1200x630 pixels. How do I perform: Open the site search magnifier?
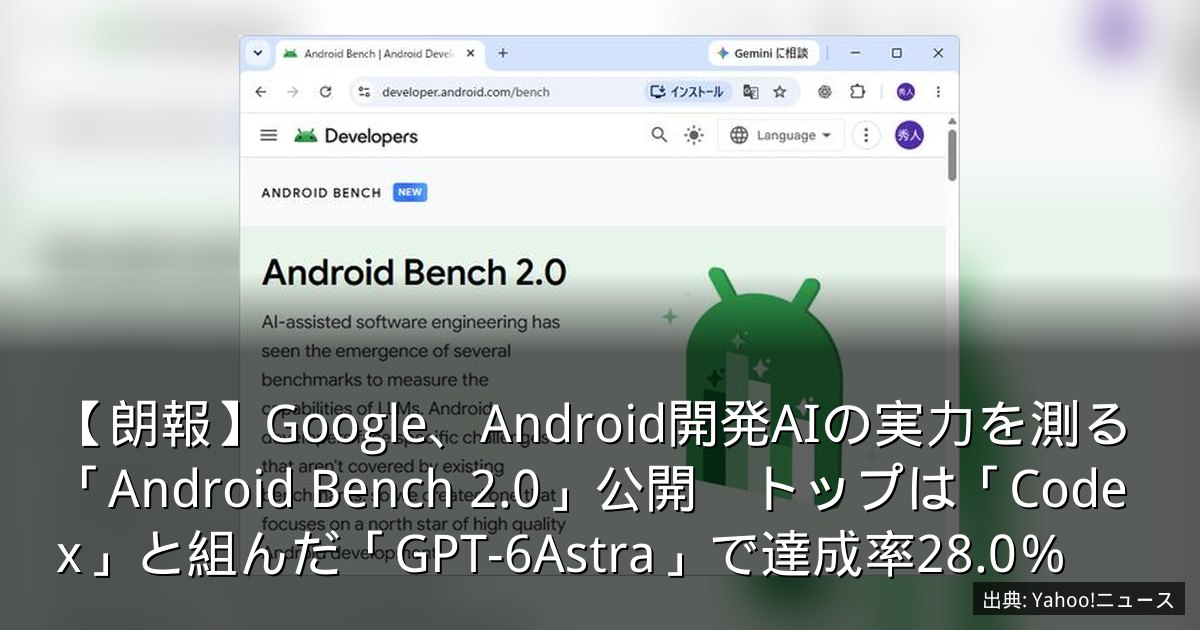coord(659,135)
